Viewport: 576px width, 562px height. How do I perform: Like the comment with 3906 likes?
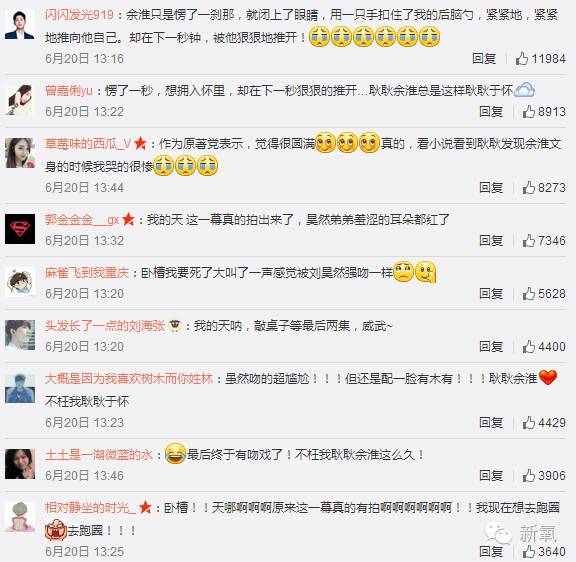(529, 475)
